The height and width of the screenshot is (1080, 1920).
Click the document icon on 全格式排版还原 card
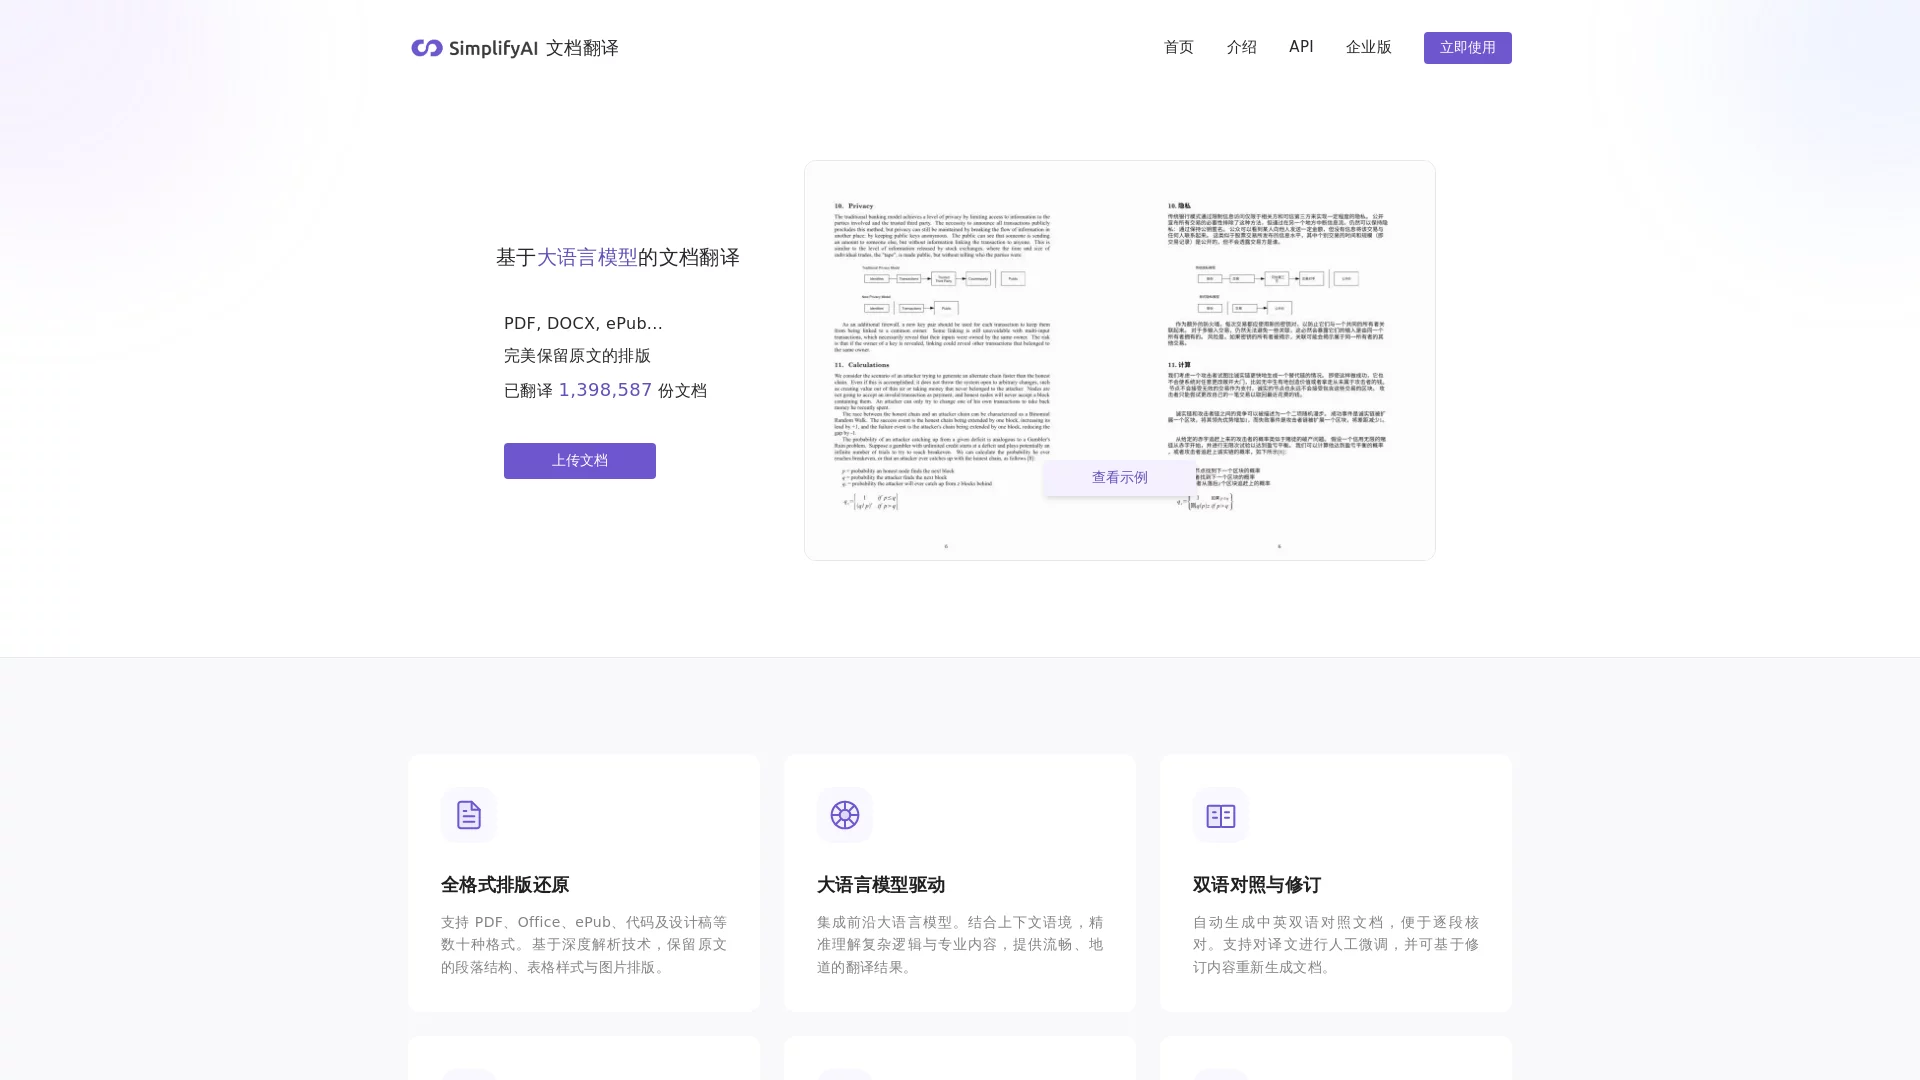tap(469, 815)
